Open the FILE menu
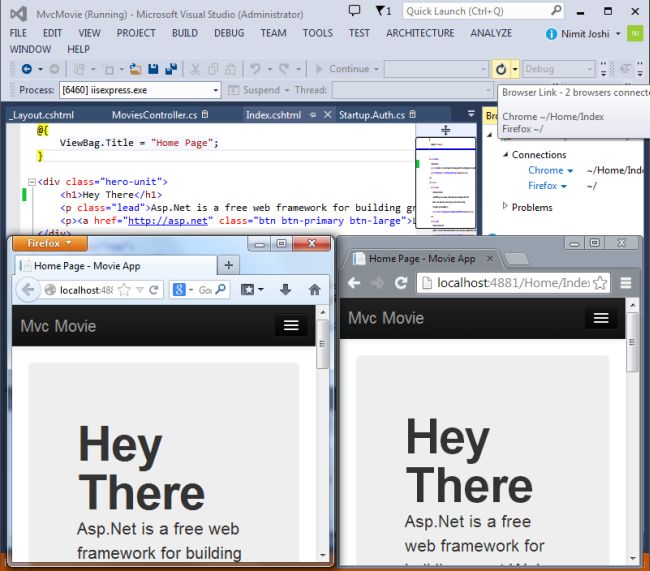The height and width of the screenshot is (571, 650). [18, 33]
